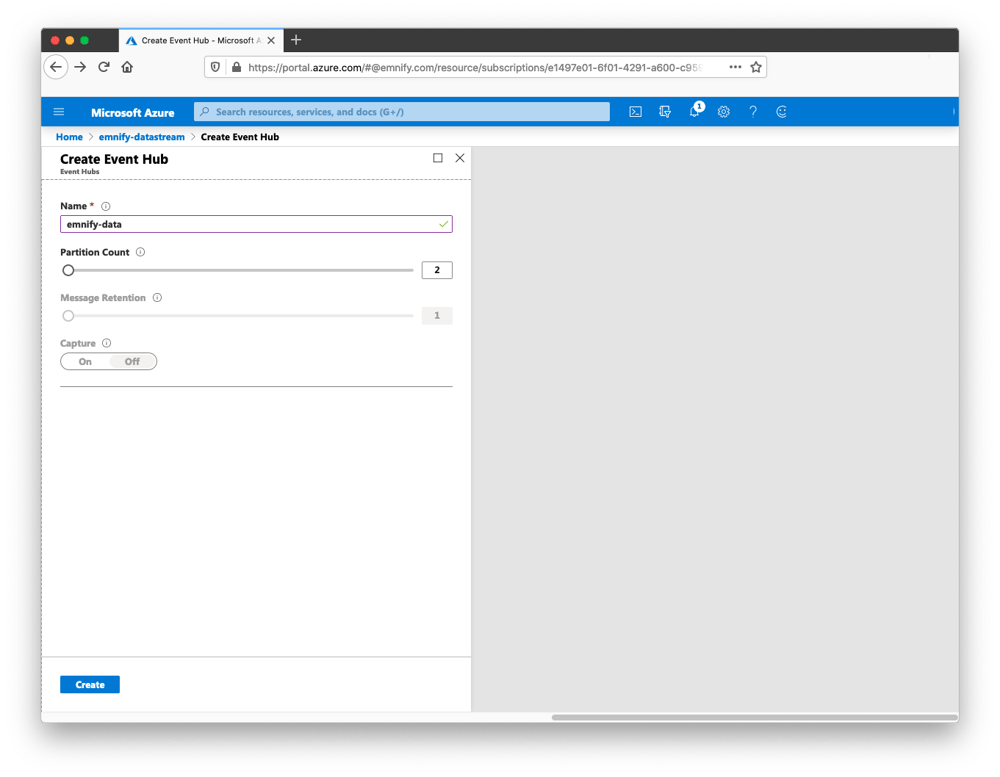Open page actions three-dot menu
Image resolution: width=1000 pixels, height=777 pixels.
735,67
